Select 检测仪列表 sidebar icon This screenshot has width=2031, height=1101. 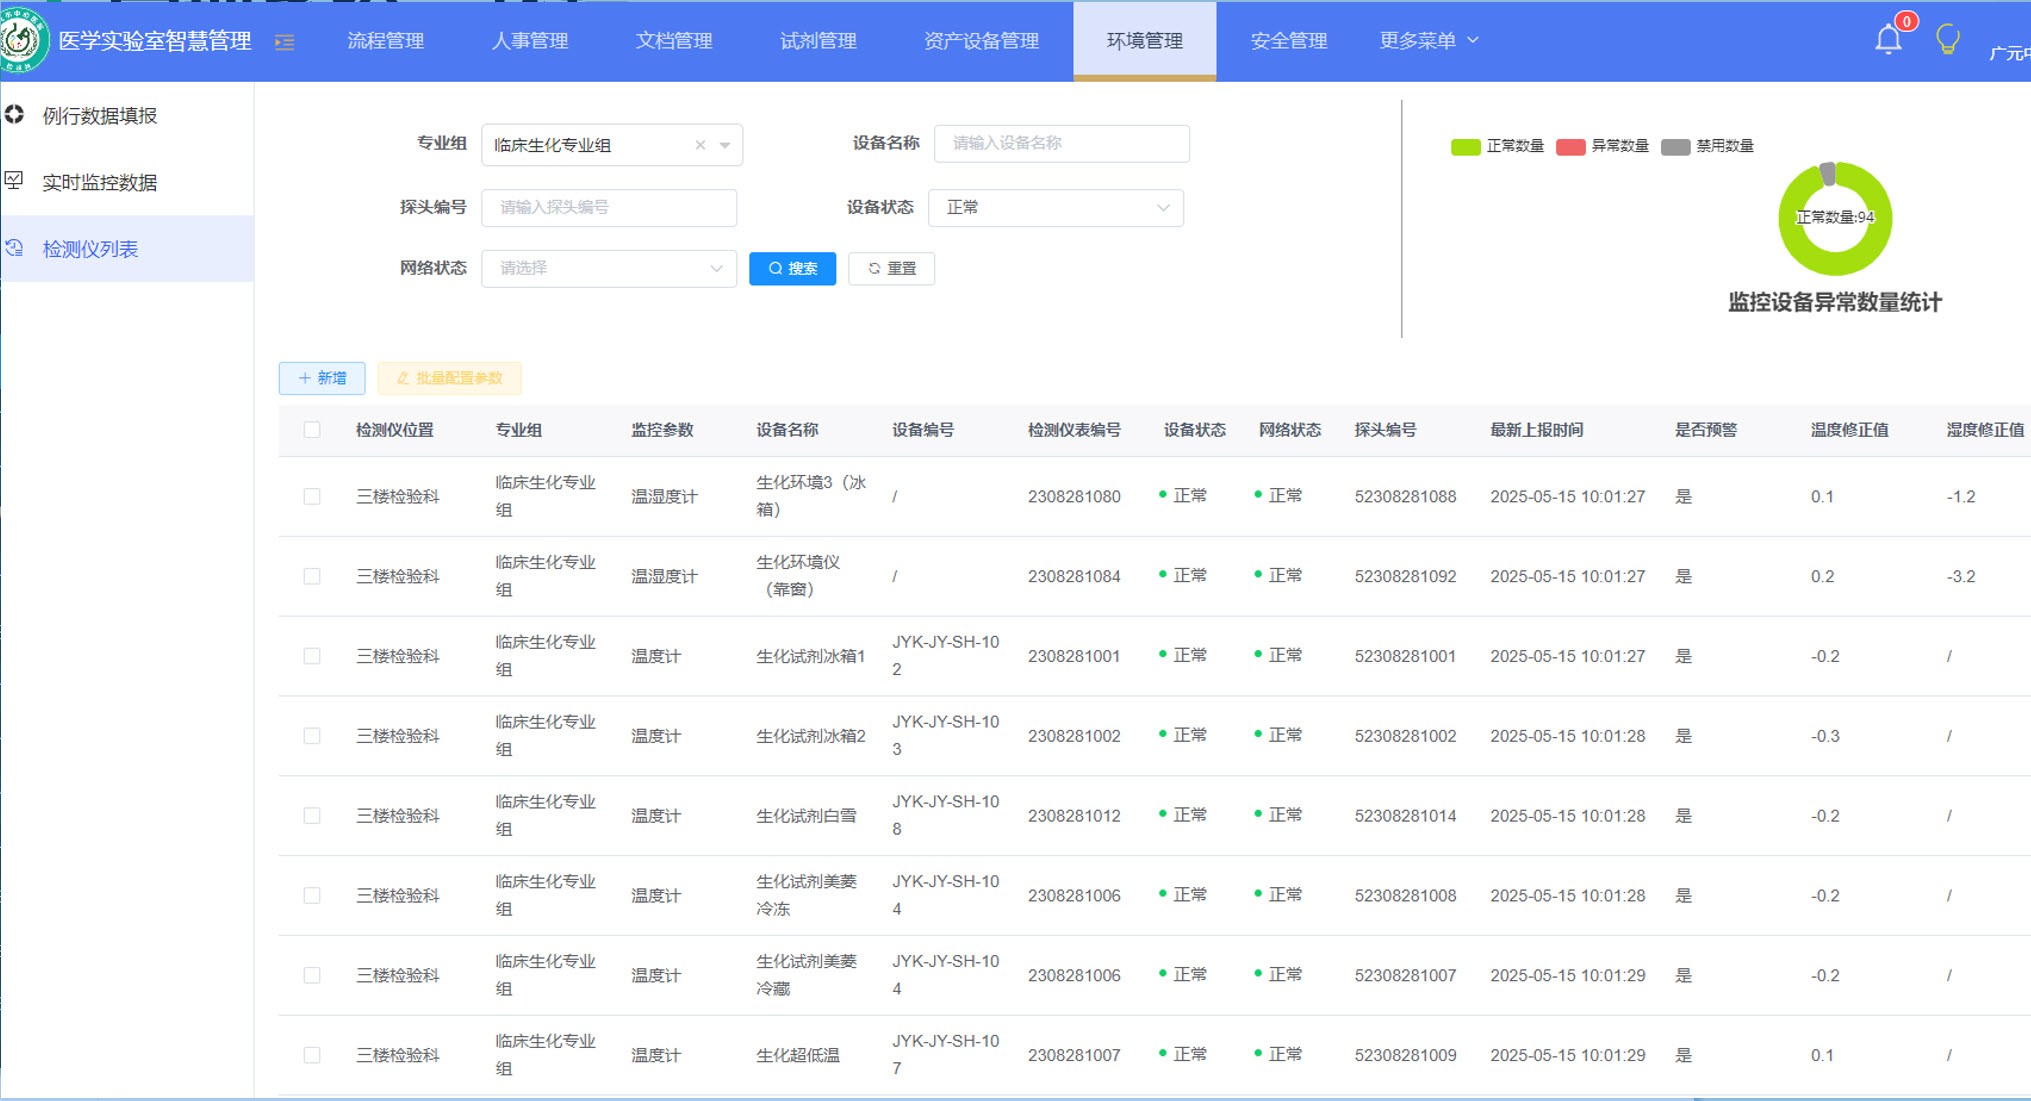pyautogui.click(x=14, y=248)
